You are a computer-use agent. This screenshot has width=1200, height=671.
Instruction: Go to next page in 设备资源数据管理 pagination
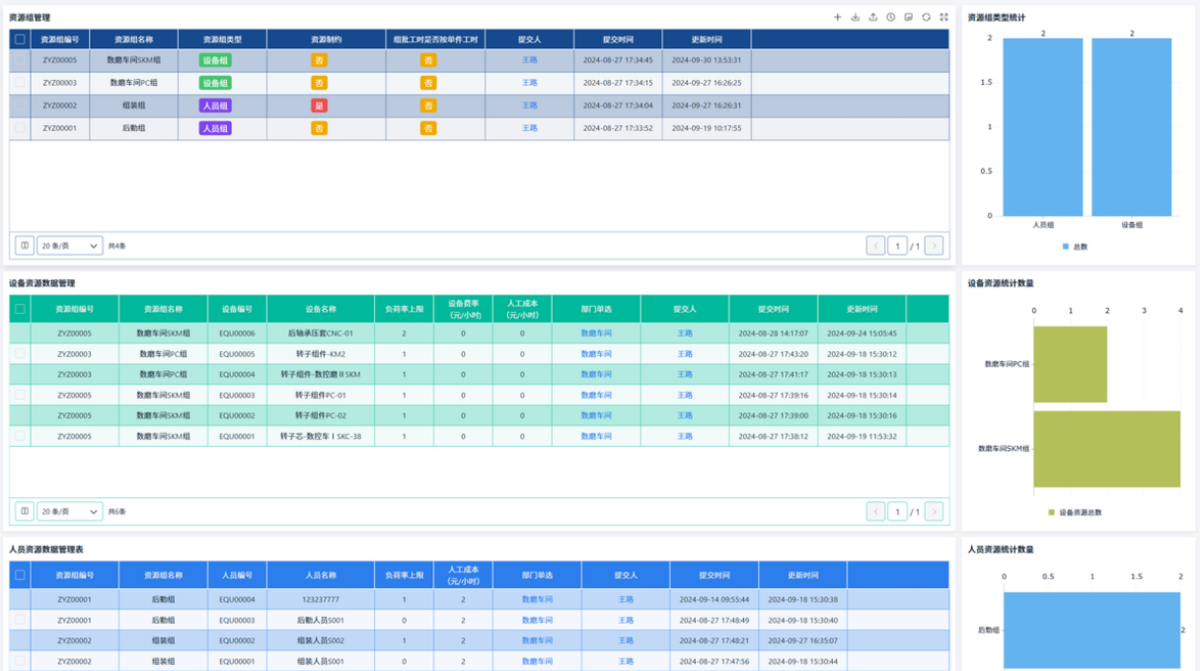point(934,511)
